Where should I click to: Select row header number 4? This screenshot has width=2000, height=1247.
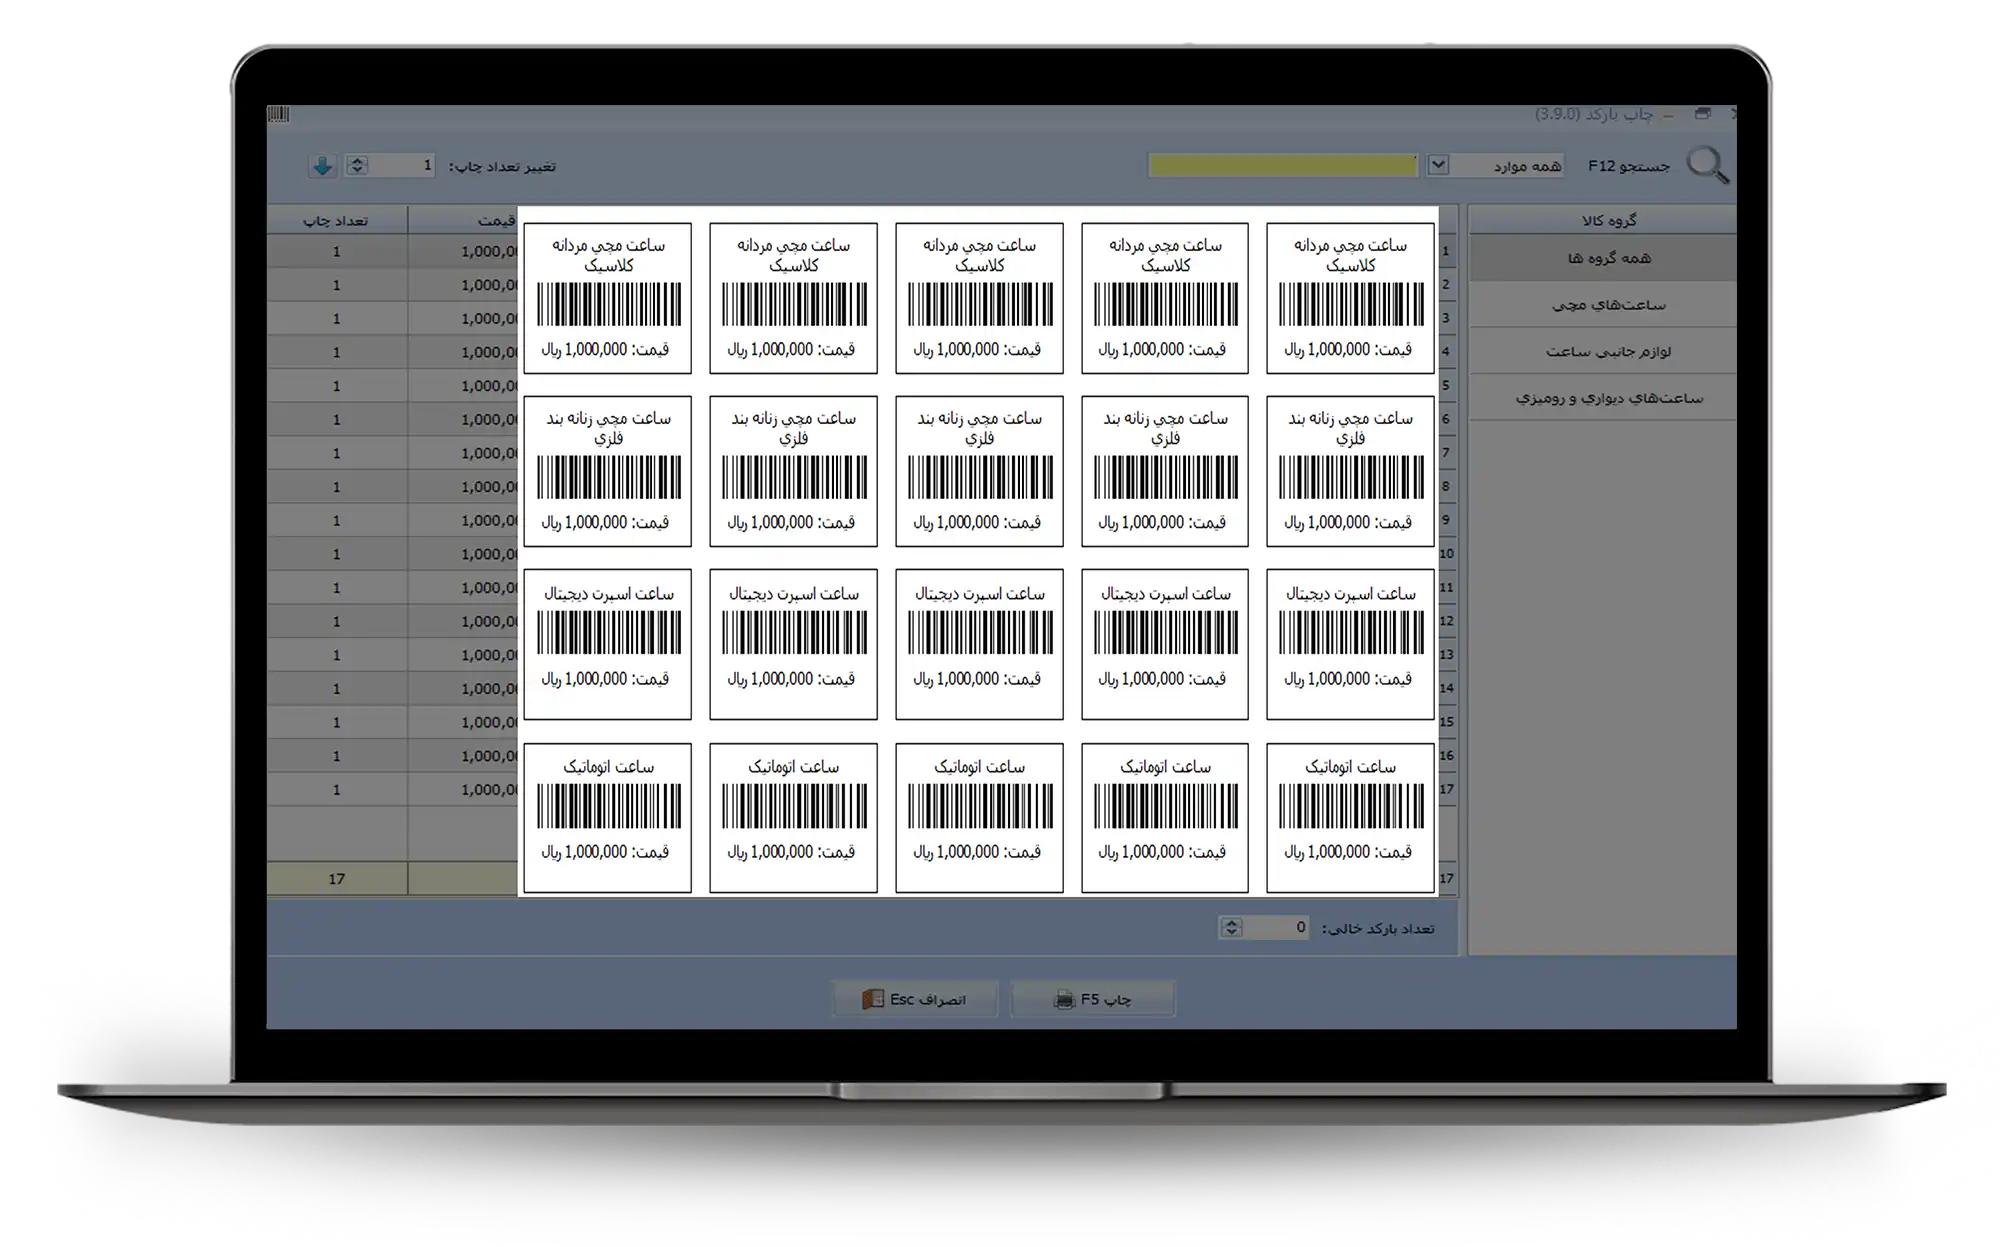click(1447, 352)
